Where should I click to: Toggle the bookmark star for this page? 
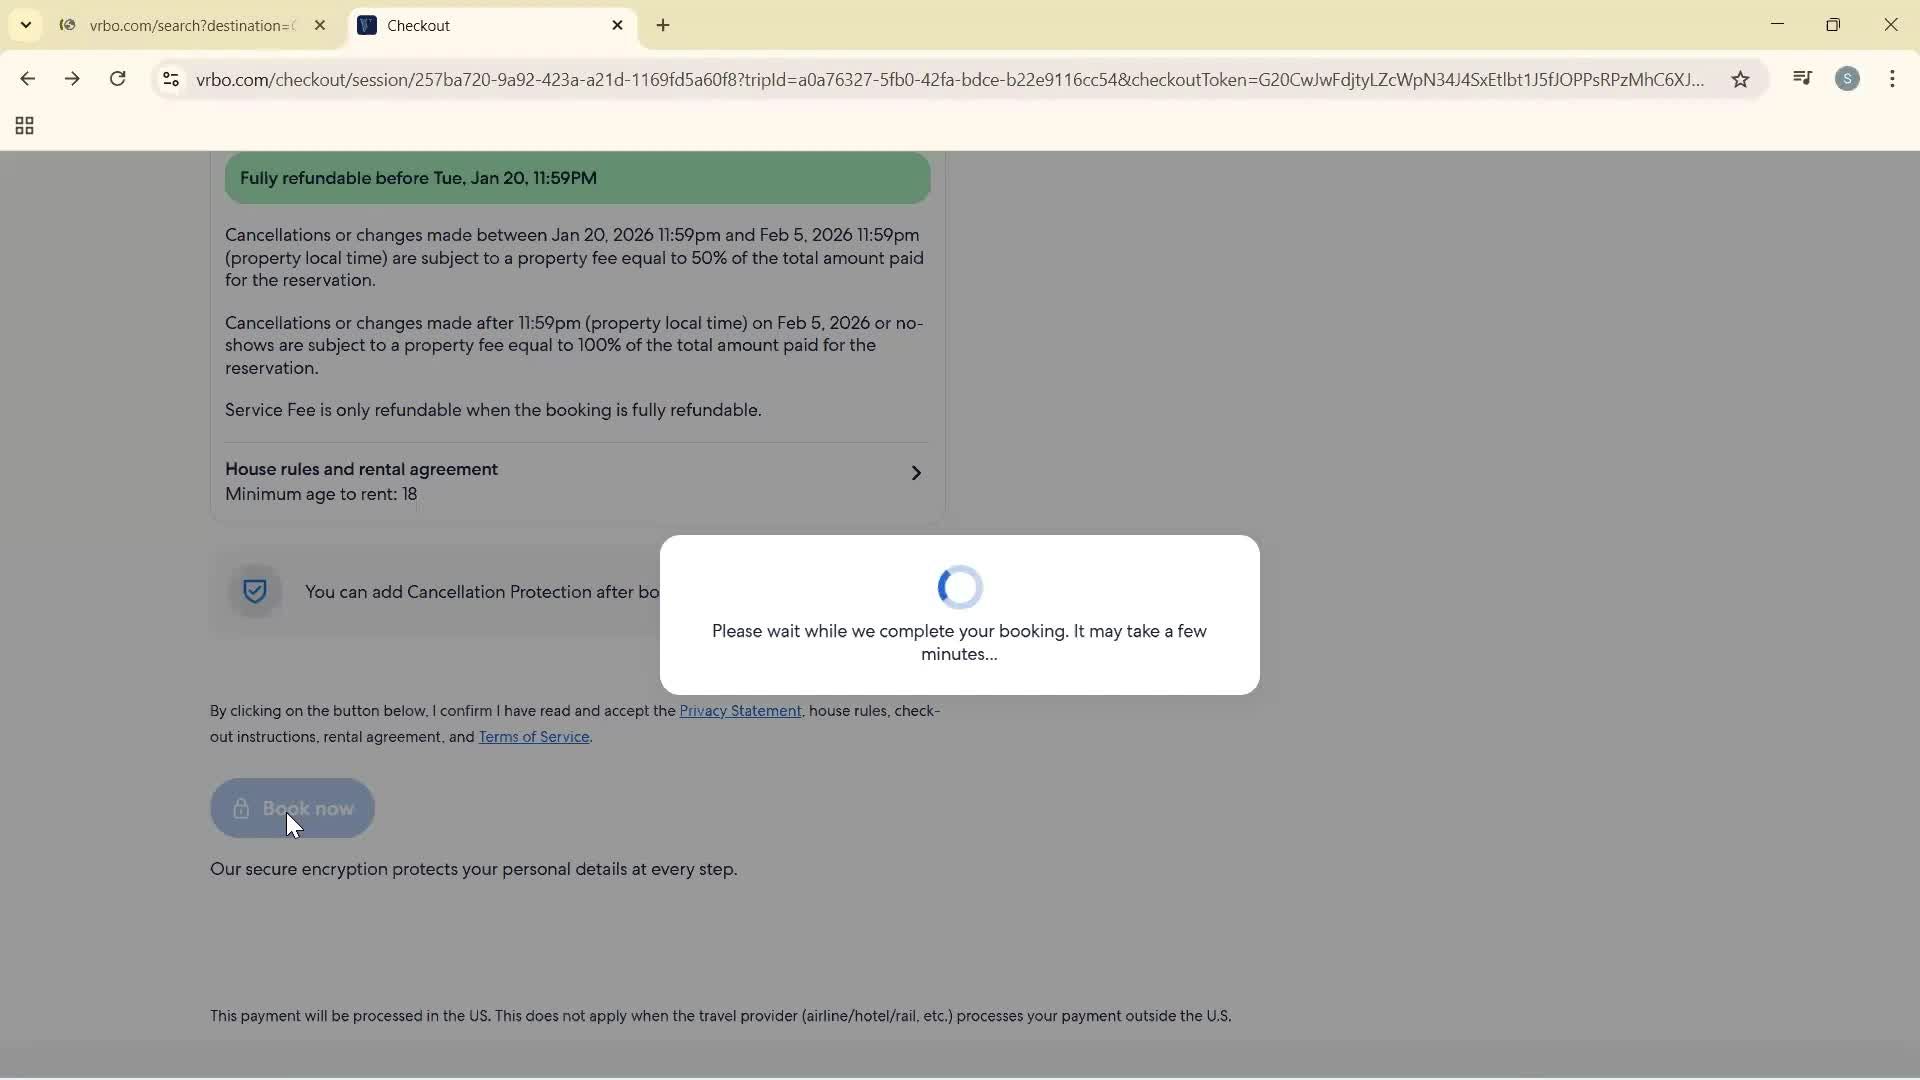[x=1740, y=80]
